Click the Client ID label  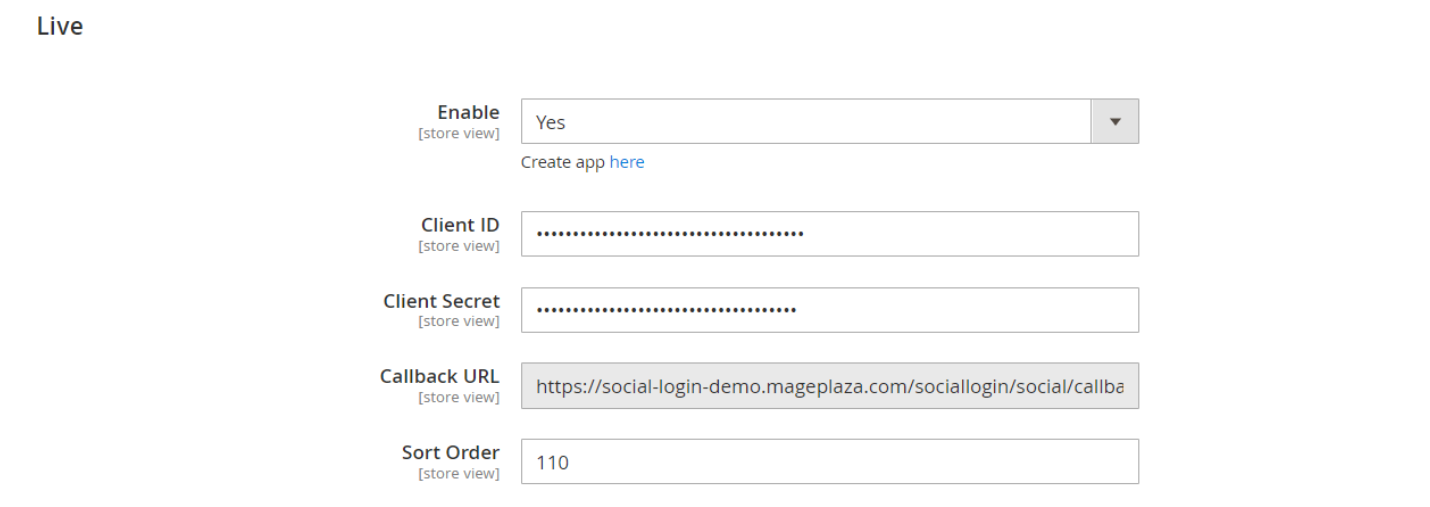tap(460, 225)
